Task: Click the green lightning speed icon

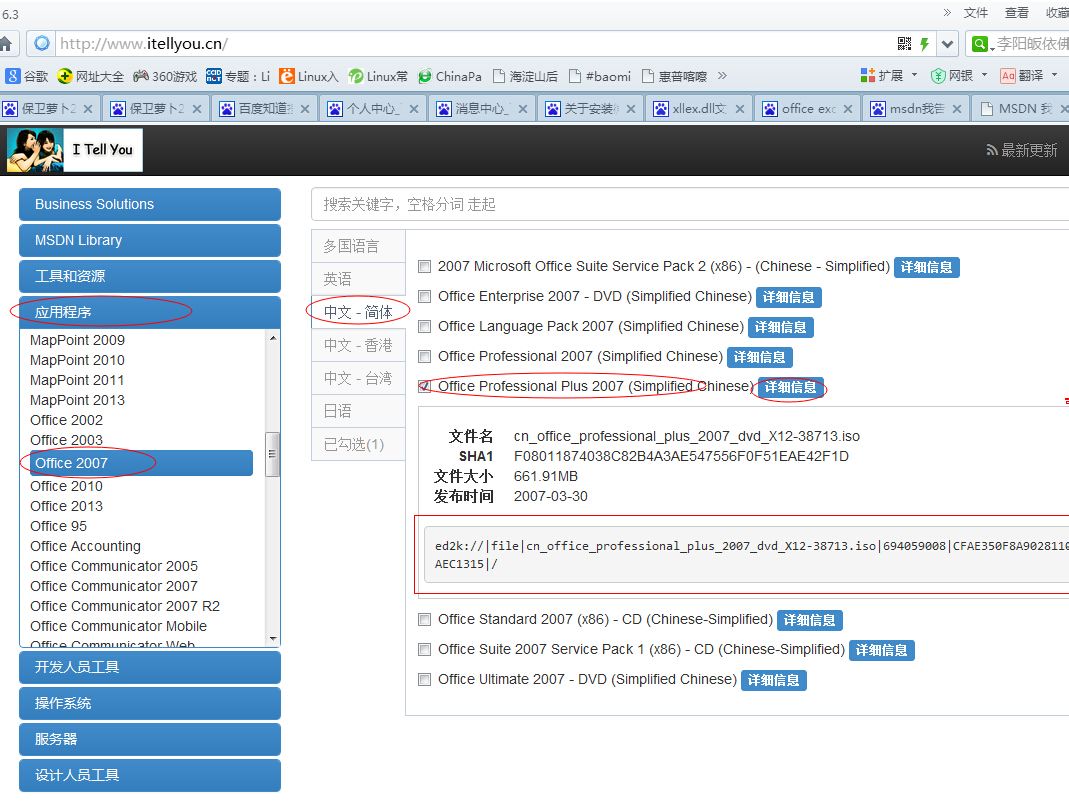Action: pos(924,44)
